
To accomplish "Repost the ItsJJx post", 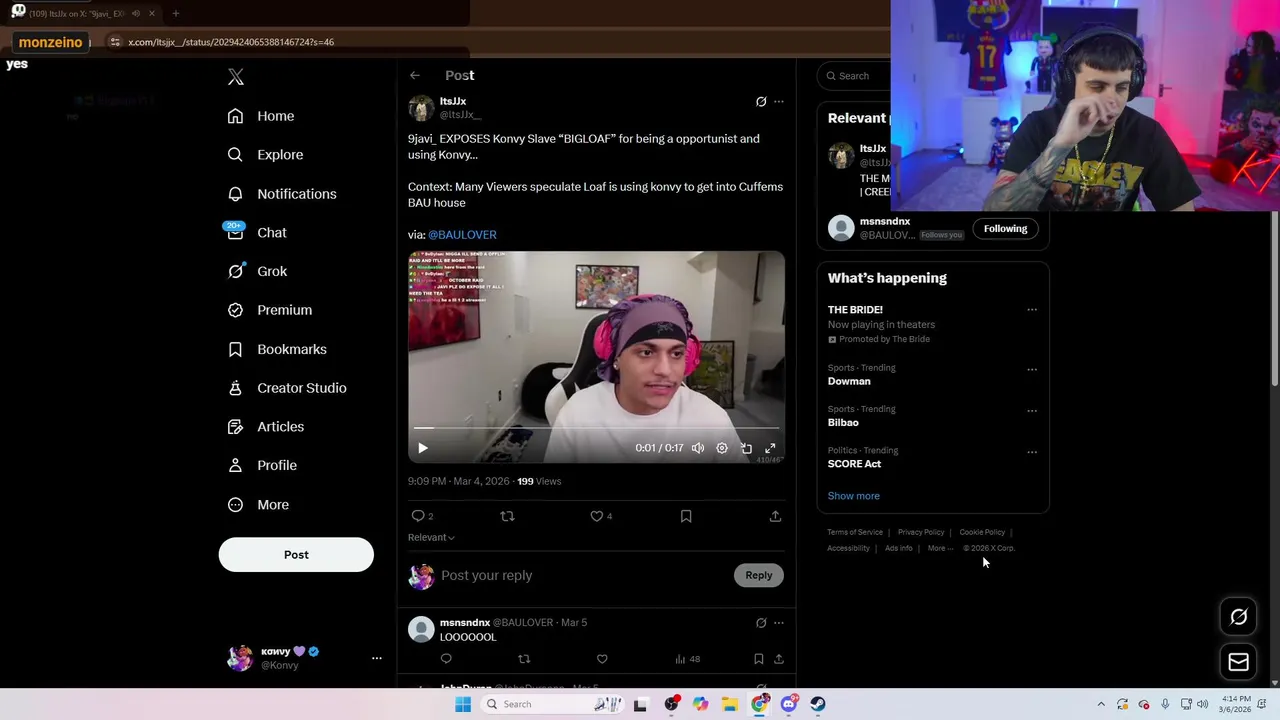I will tap(507, 516).
